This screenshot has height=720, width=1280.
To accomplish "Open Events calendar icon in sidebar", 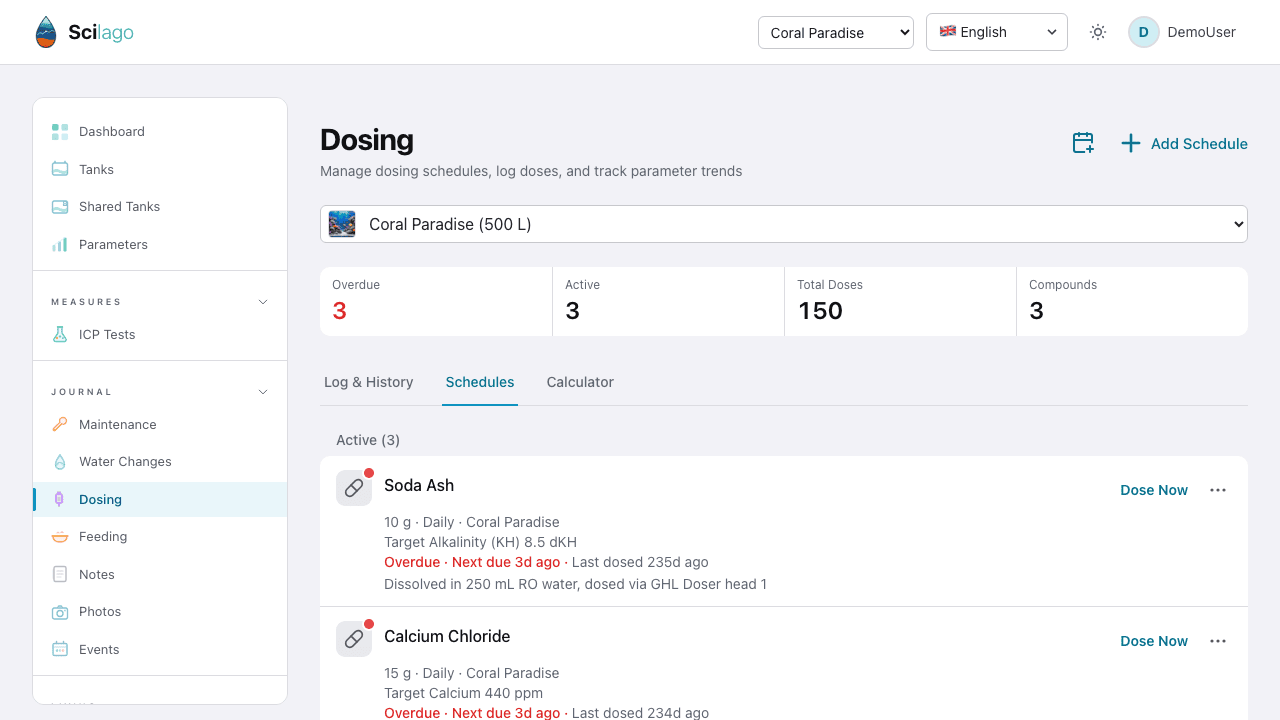I will 60,649.
